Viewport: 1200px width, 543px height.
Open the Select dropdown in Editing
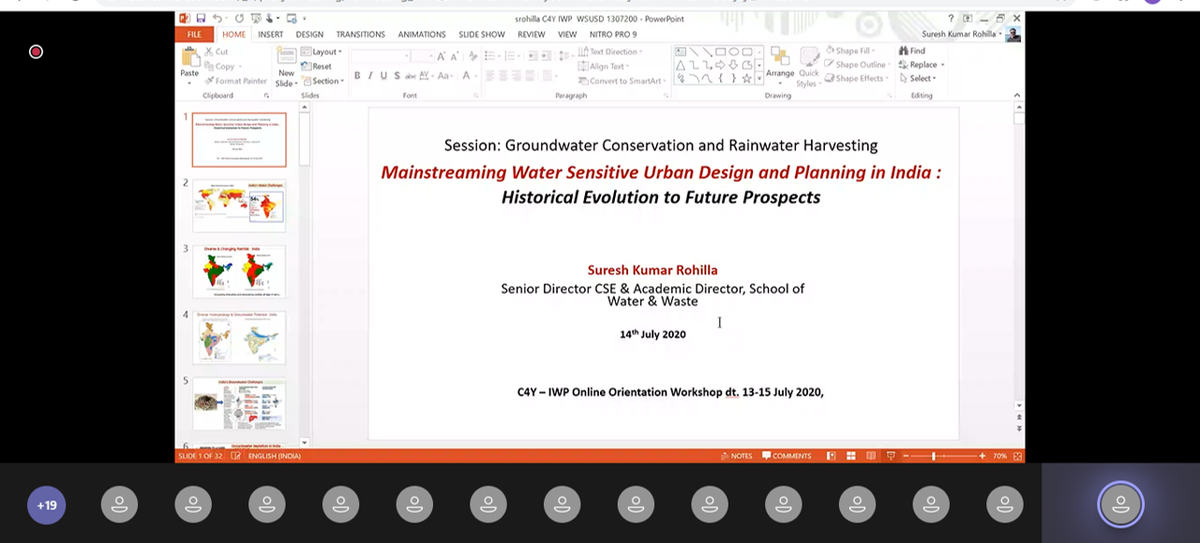pyautogui.click(x=917, y=79)
